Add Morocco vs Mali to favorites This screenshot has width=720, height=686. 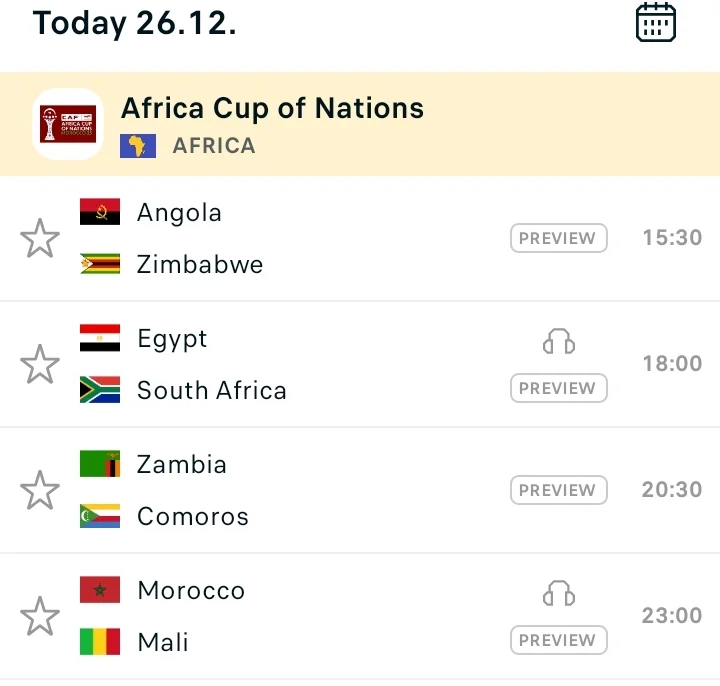40,616
